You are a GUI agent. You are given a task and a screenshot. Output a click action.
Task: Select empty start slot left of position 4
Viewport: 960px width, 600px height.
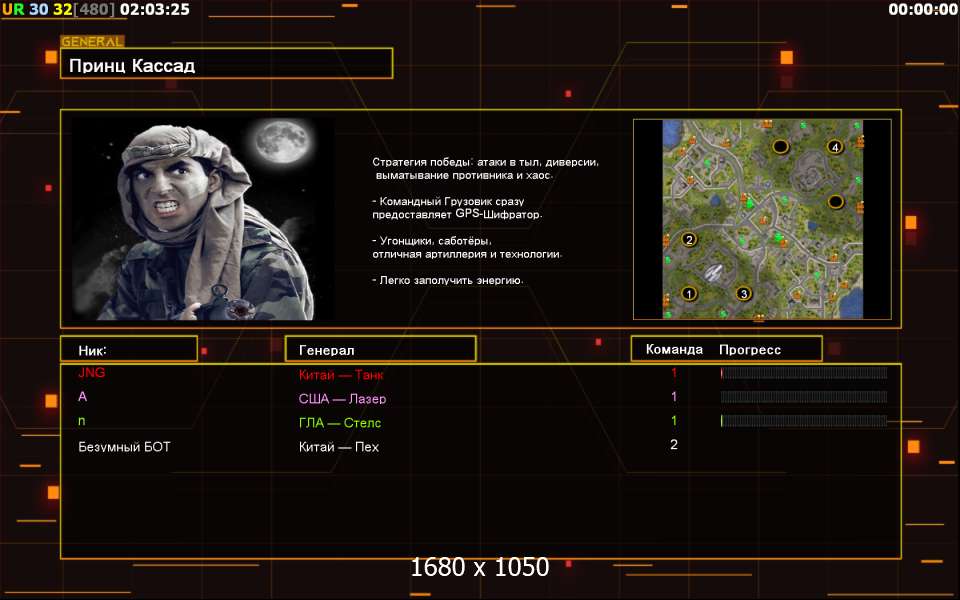(x=780, y=147)
